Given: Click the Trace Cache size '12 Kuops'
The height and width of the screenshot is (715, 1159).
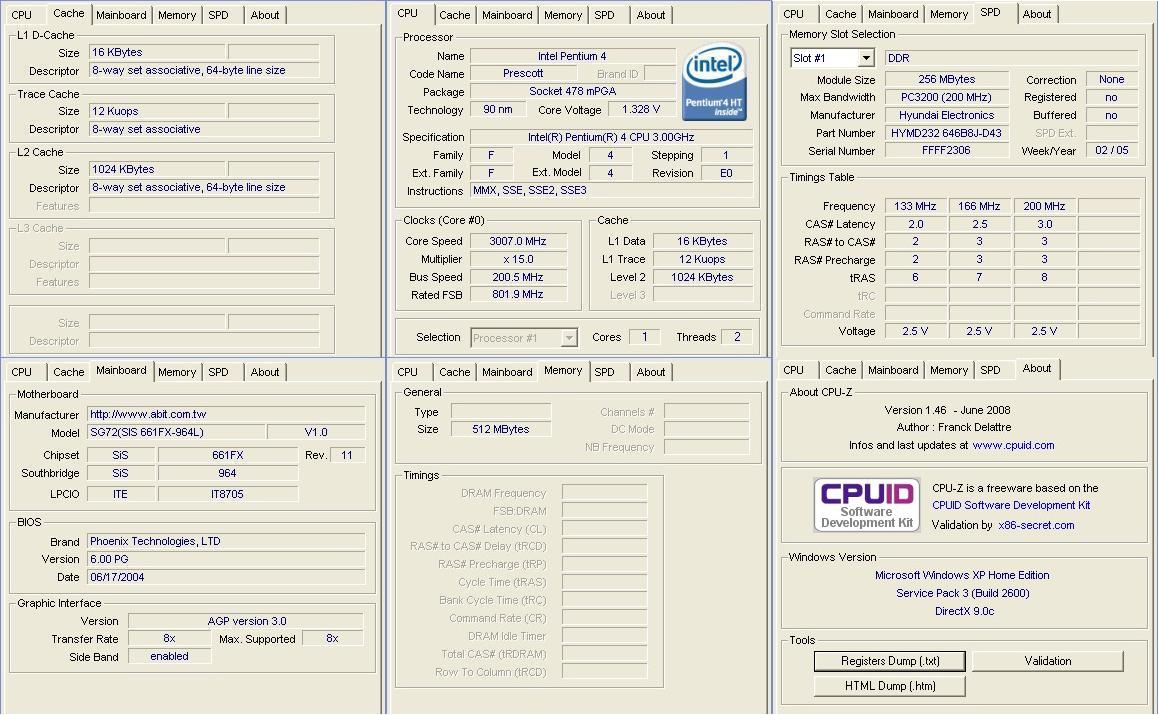Looking at the screenshot, I should 157,111.
